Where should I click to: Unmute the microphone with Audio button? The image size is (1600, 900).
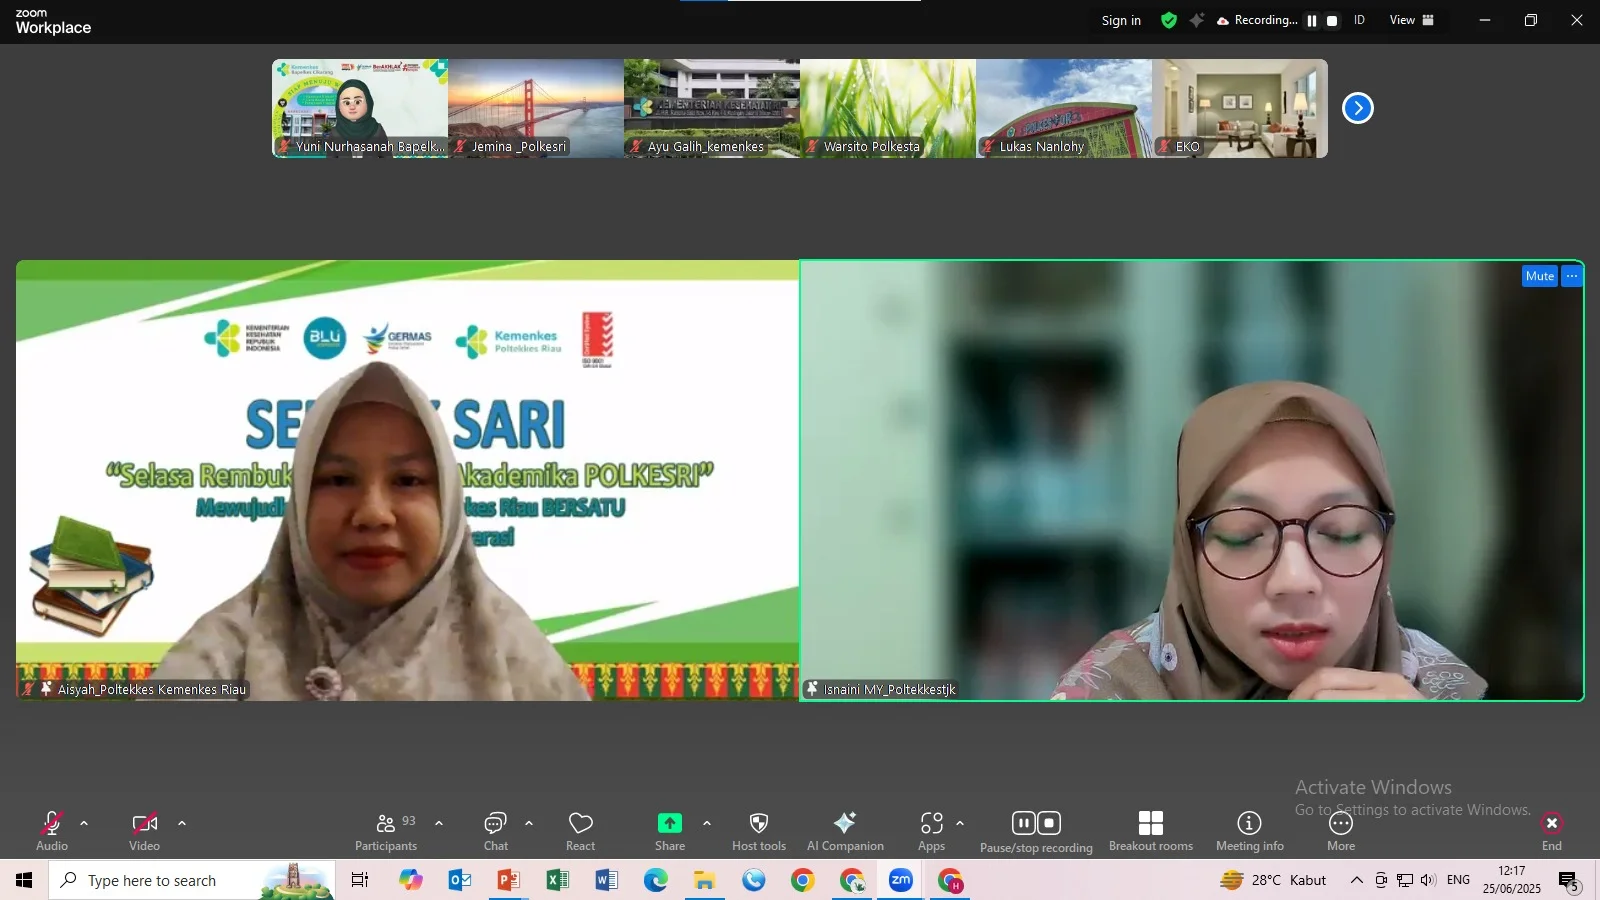[x=52, y=830]
